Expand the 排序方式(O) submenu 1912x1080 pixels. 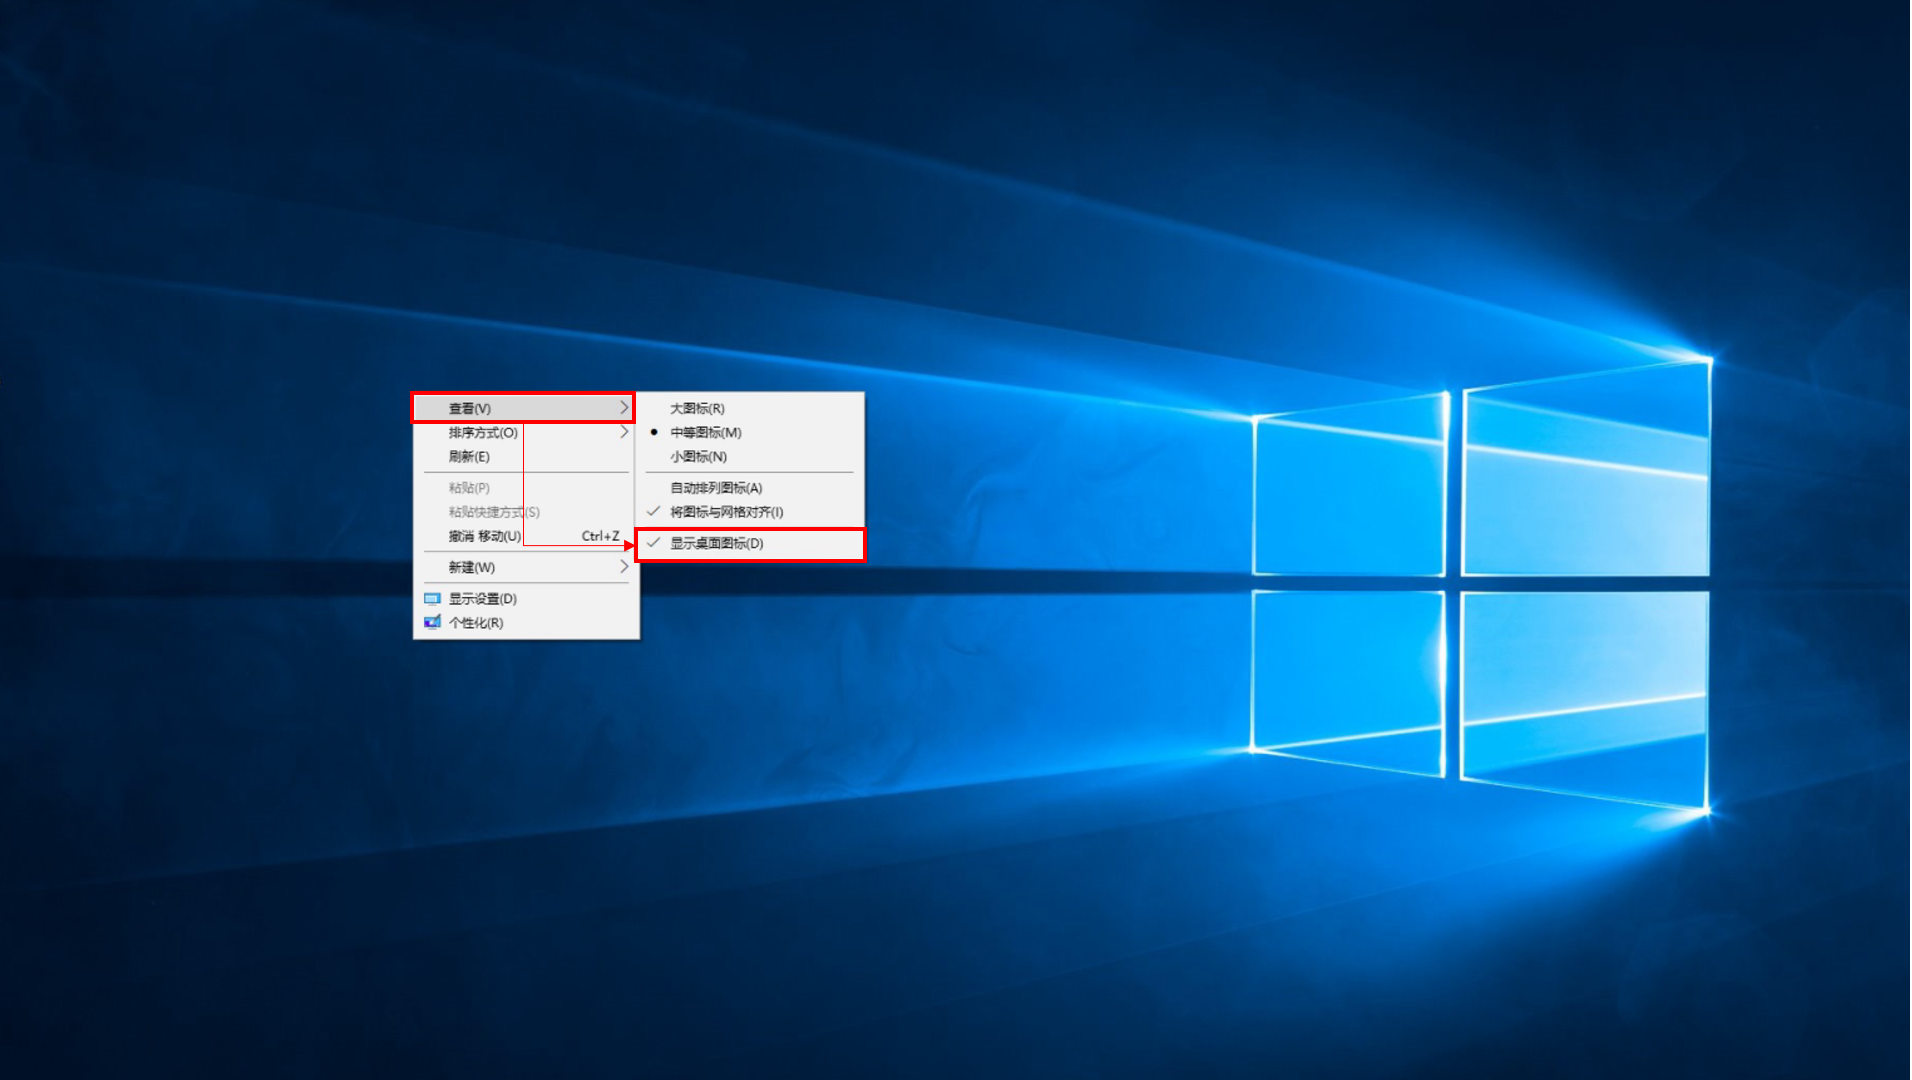[524, 432]
